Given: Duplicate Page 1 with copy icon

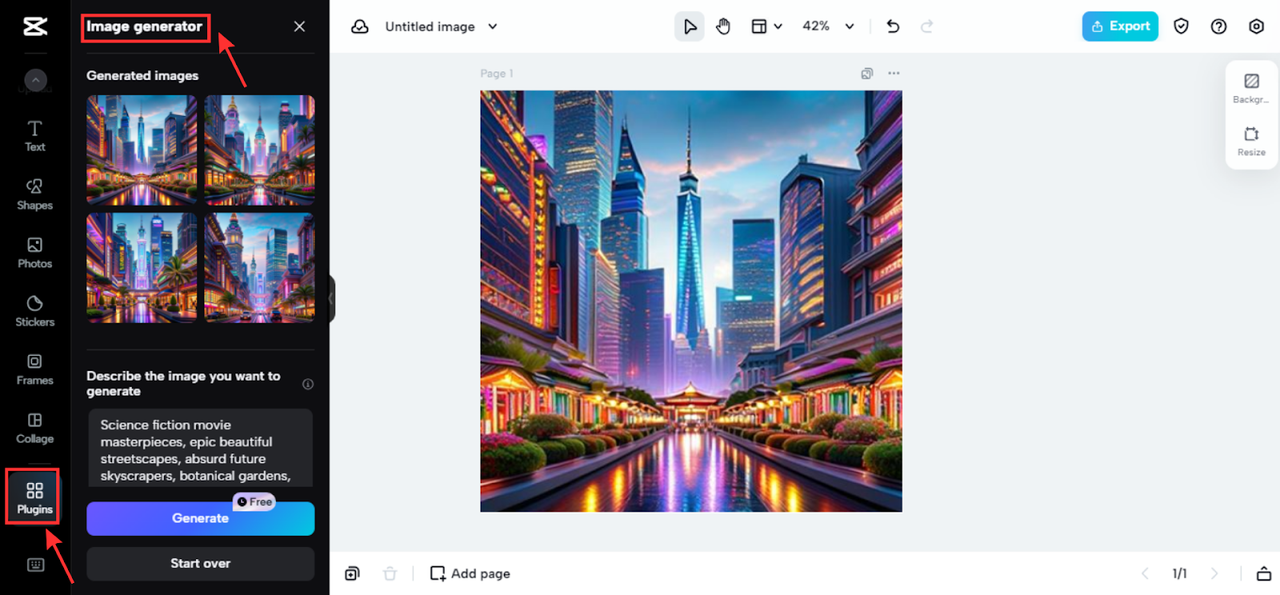Looking at the screenshot, I should pyautogui.click(x=867, y=73).
